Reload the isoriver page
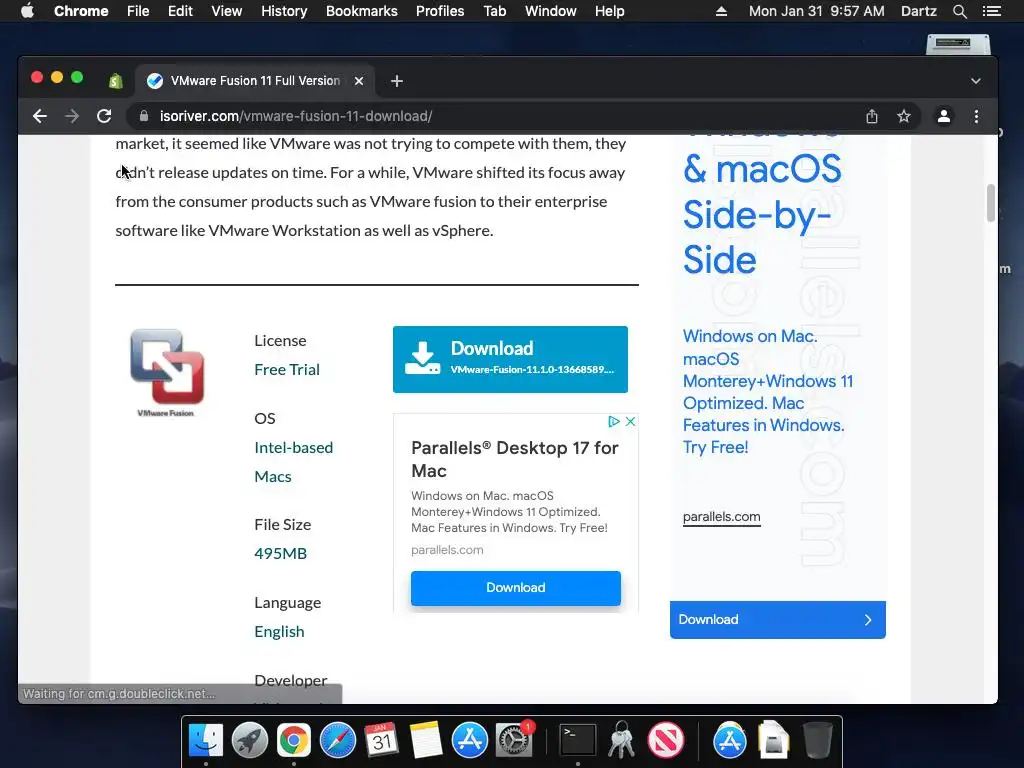The width and height of the screenshot is (1024, 768). [x=104, y=116]
